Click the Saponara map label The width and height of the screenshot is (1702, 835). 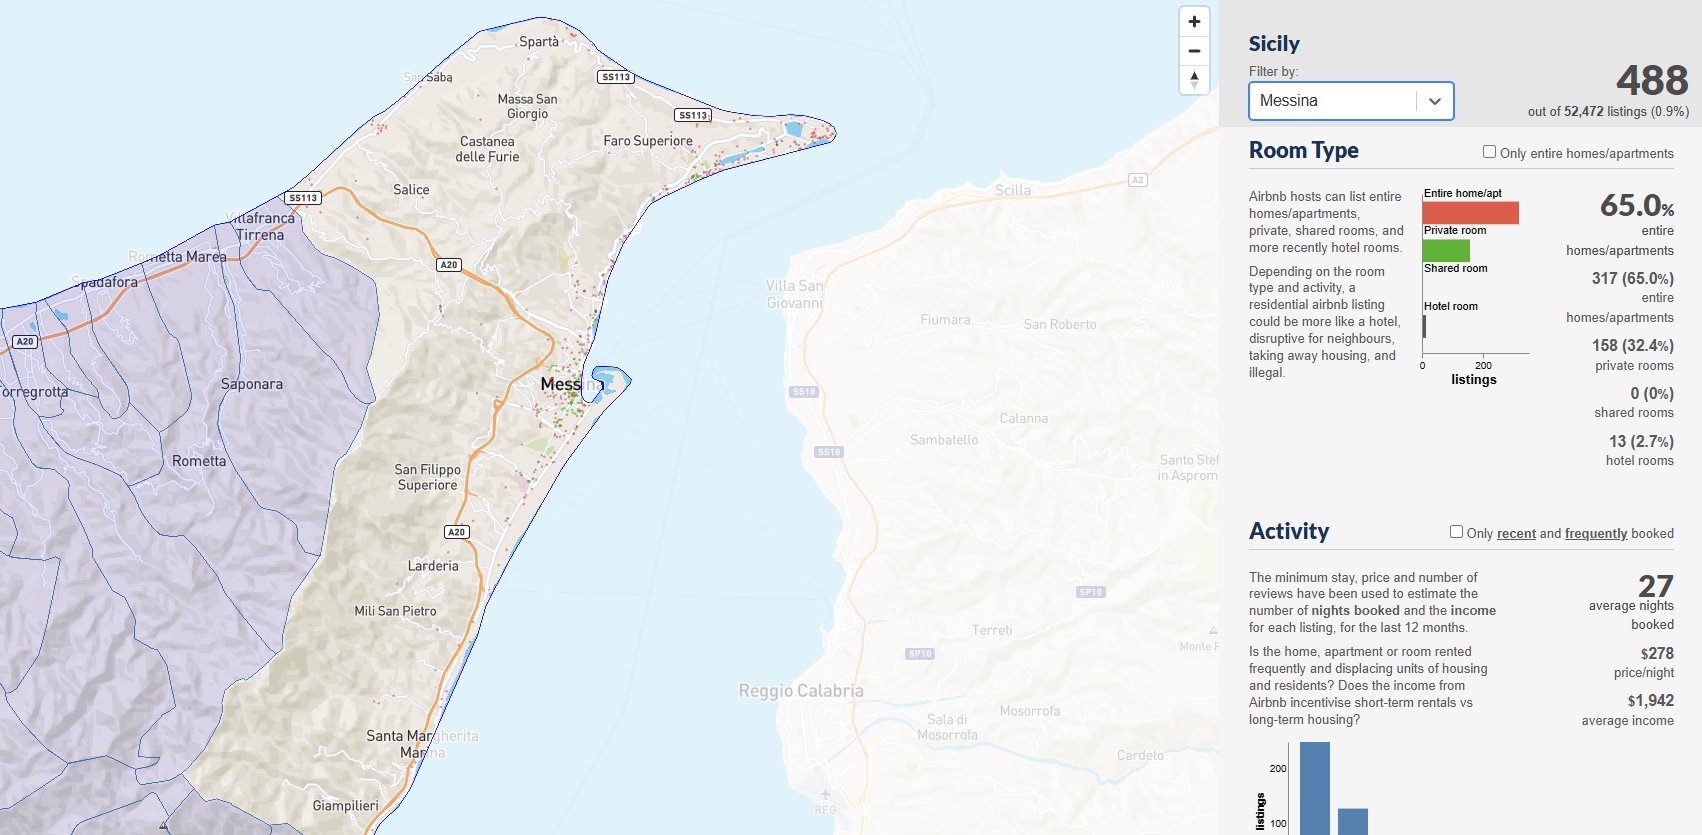tap(252, 384)
